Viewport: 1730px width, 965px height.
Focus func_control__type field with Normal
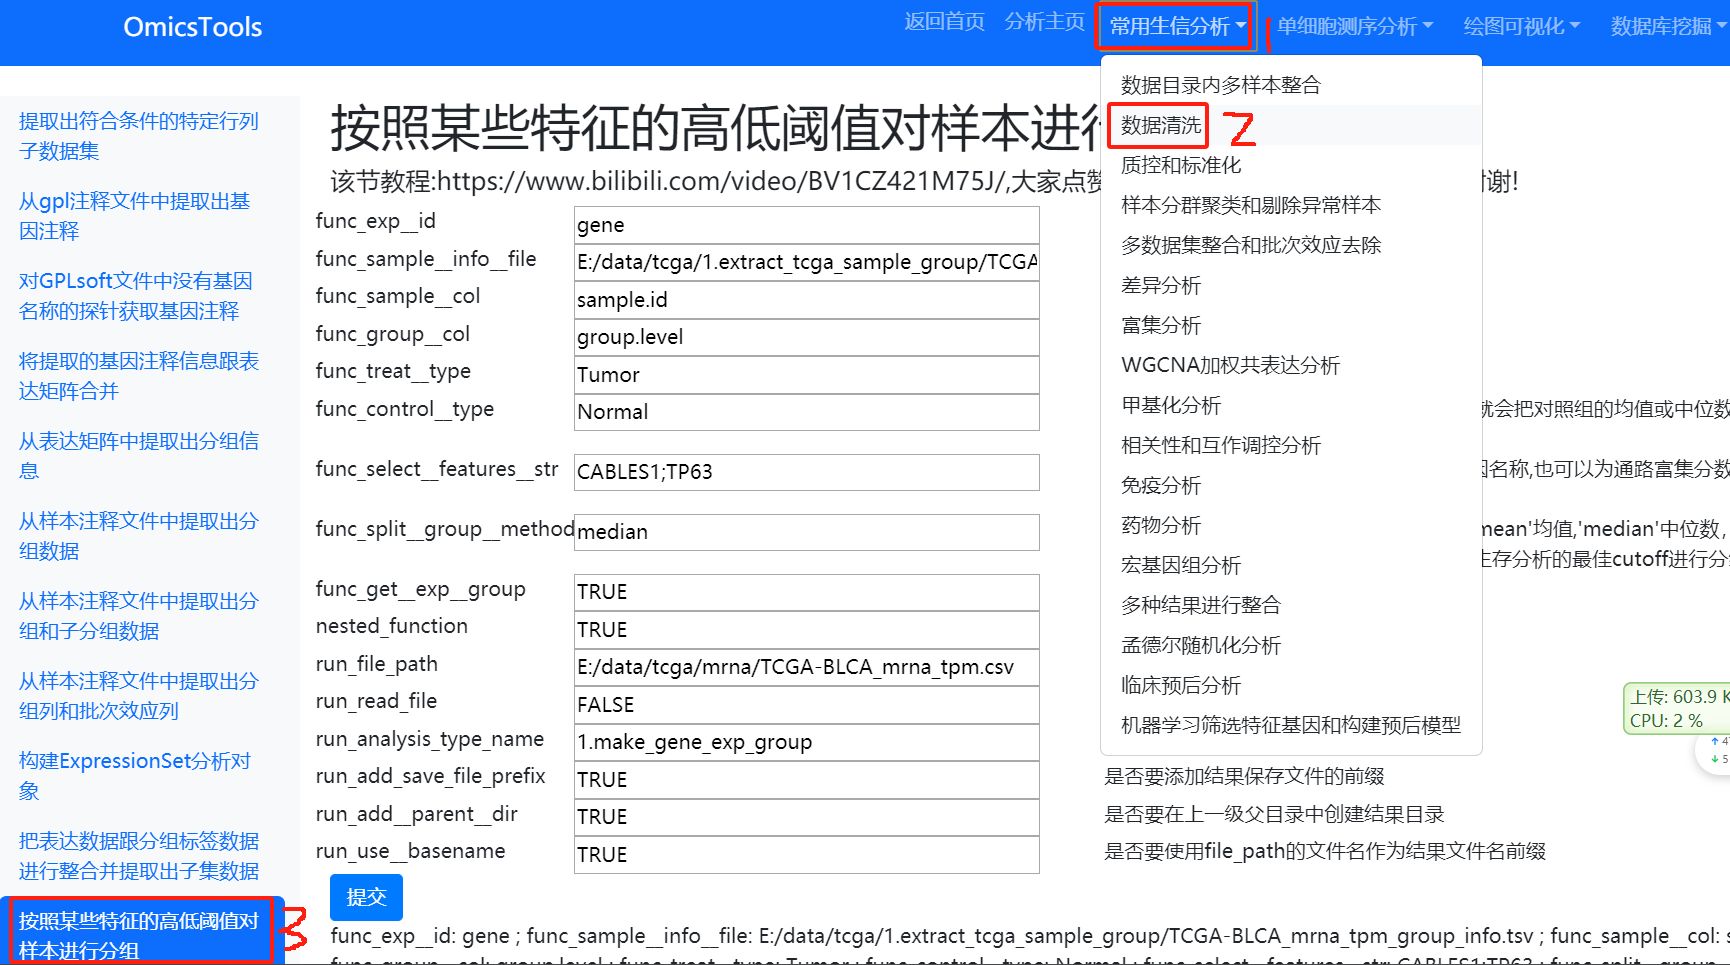806,412
